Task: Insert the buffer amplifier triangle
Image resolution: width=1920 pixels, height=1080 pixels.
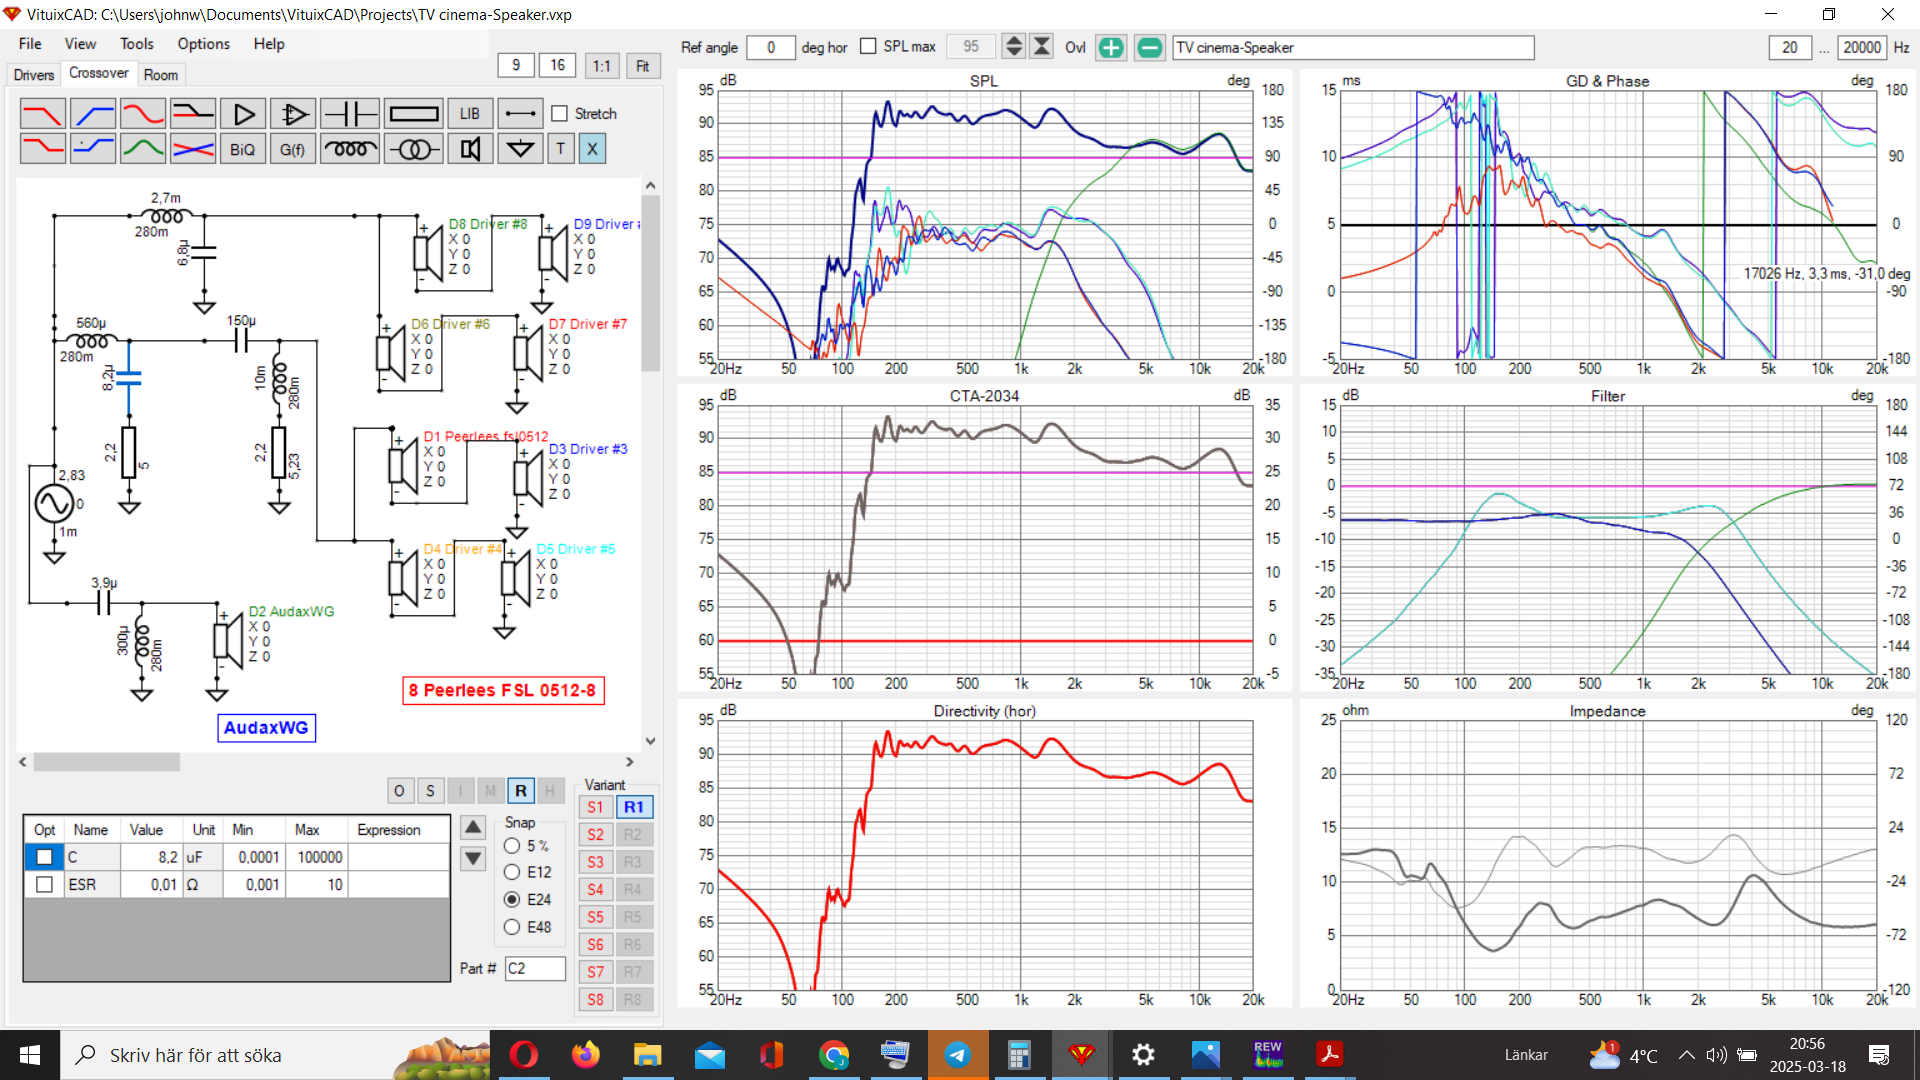Action: [243, 114]
